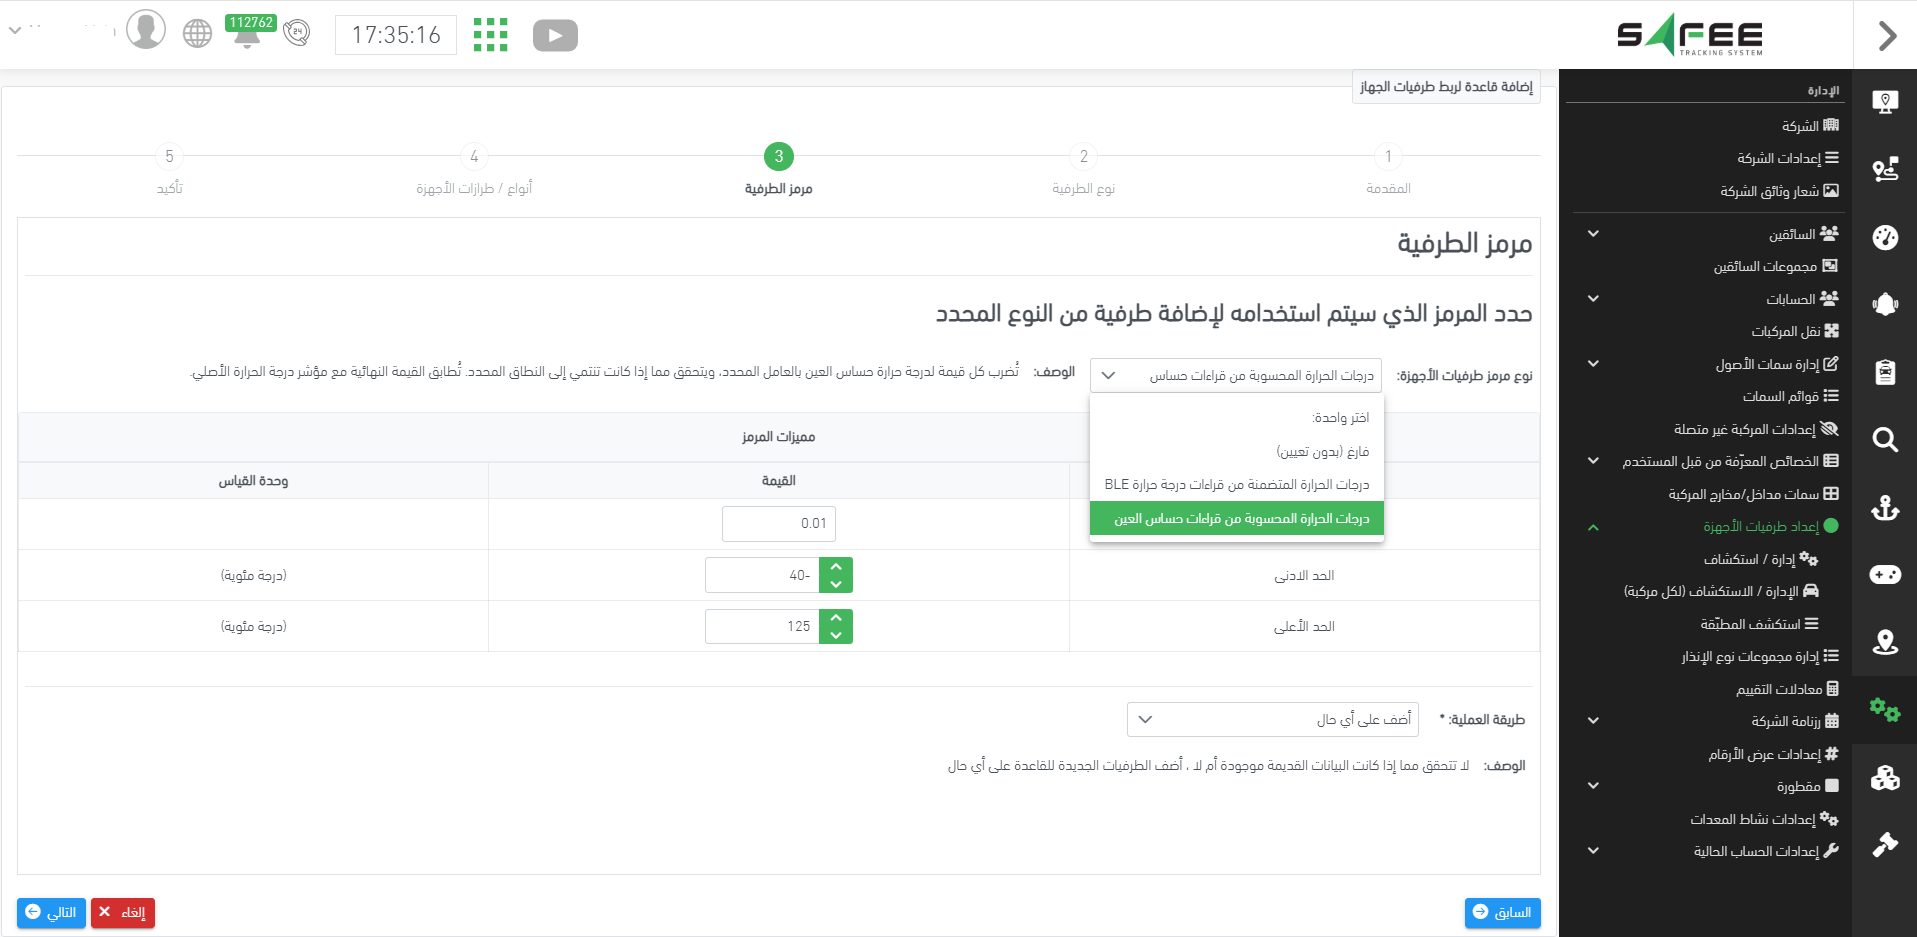
Task: Collapse the device parameters settings section
Action: (1593, 527)
